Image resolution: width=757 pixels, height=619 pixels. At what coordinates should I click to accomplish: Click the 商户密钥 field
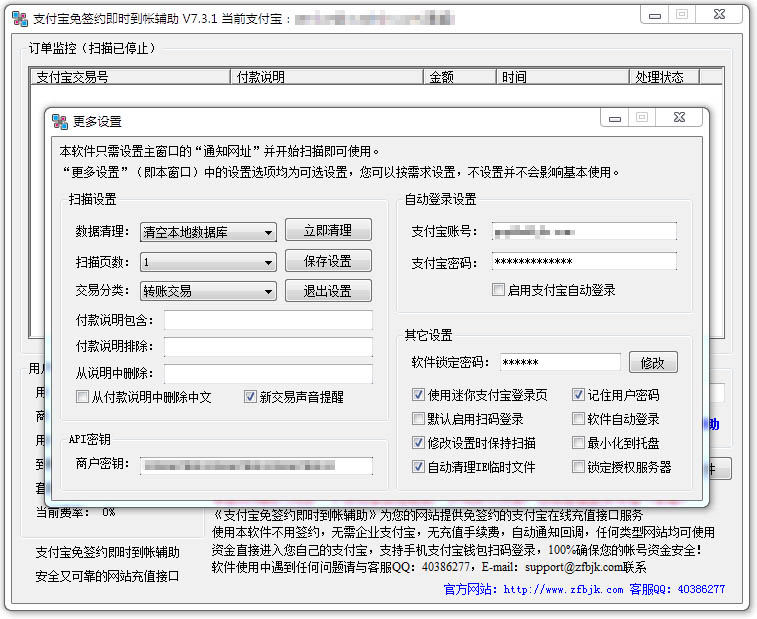coord(257,466)
